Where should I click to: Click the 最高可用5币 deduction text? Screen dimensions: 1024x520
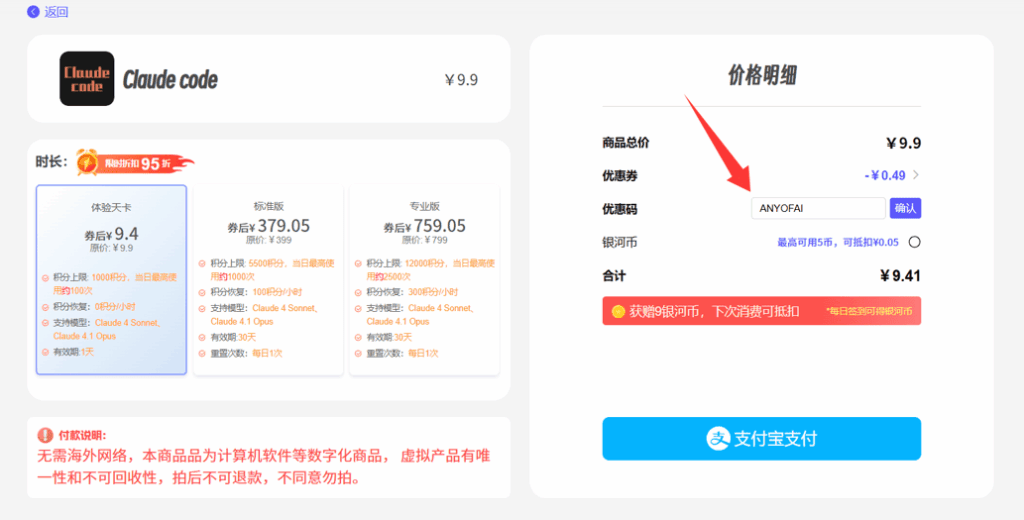click(x=838, y=242)
